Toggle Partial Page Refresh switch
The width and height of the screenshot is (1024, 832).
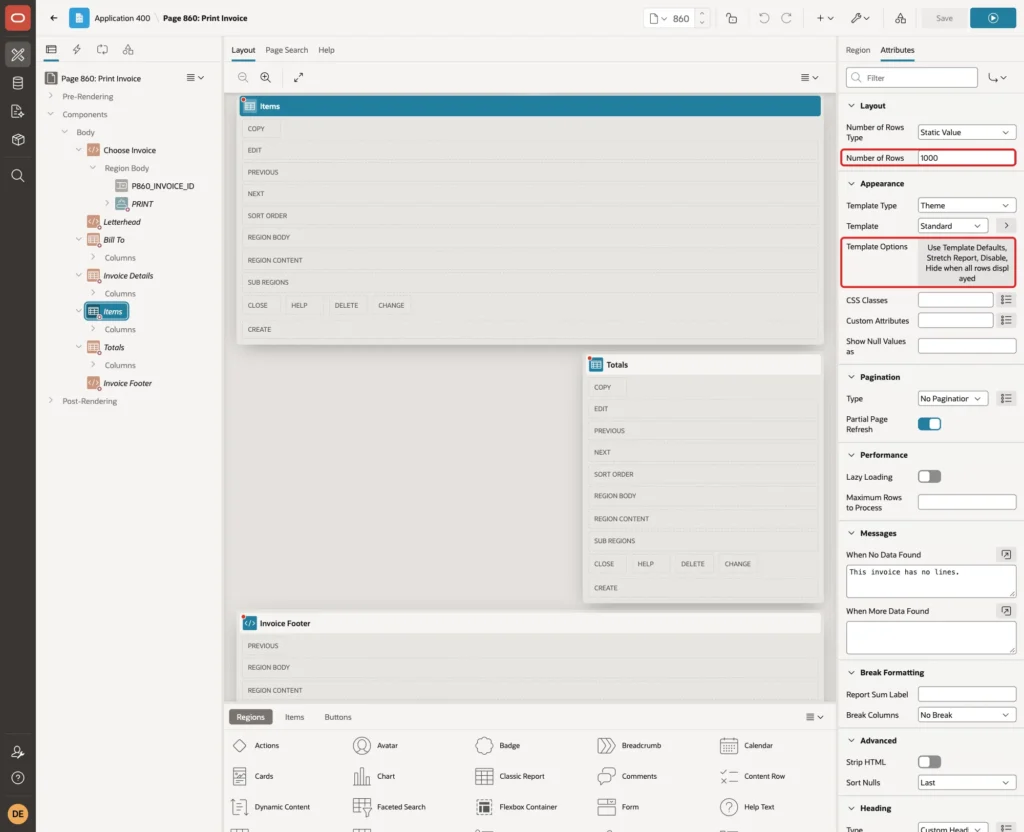(x=929, y=424)
